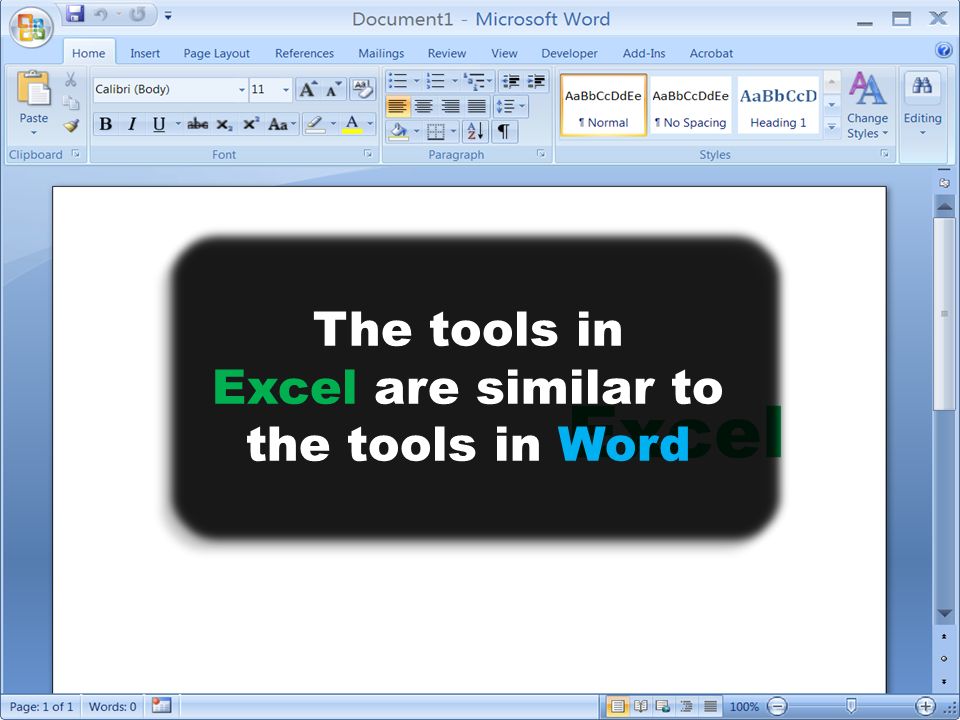Open Styles pane dialog launcher

884,154
